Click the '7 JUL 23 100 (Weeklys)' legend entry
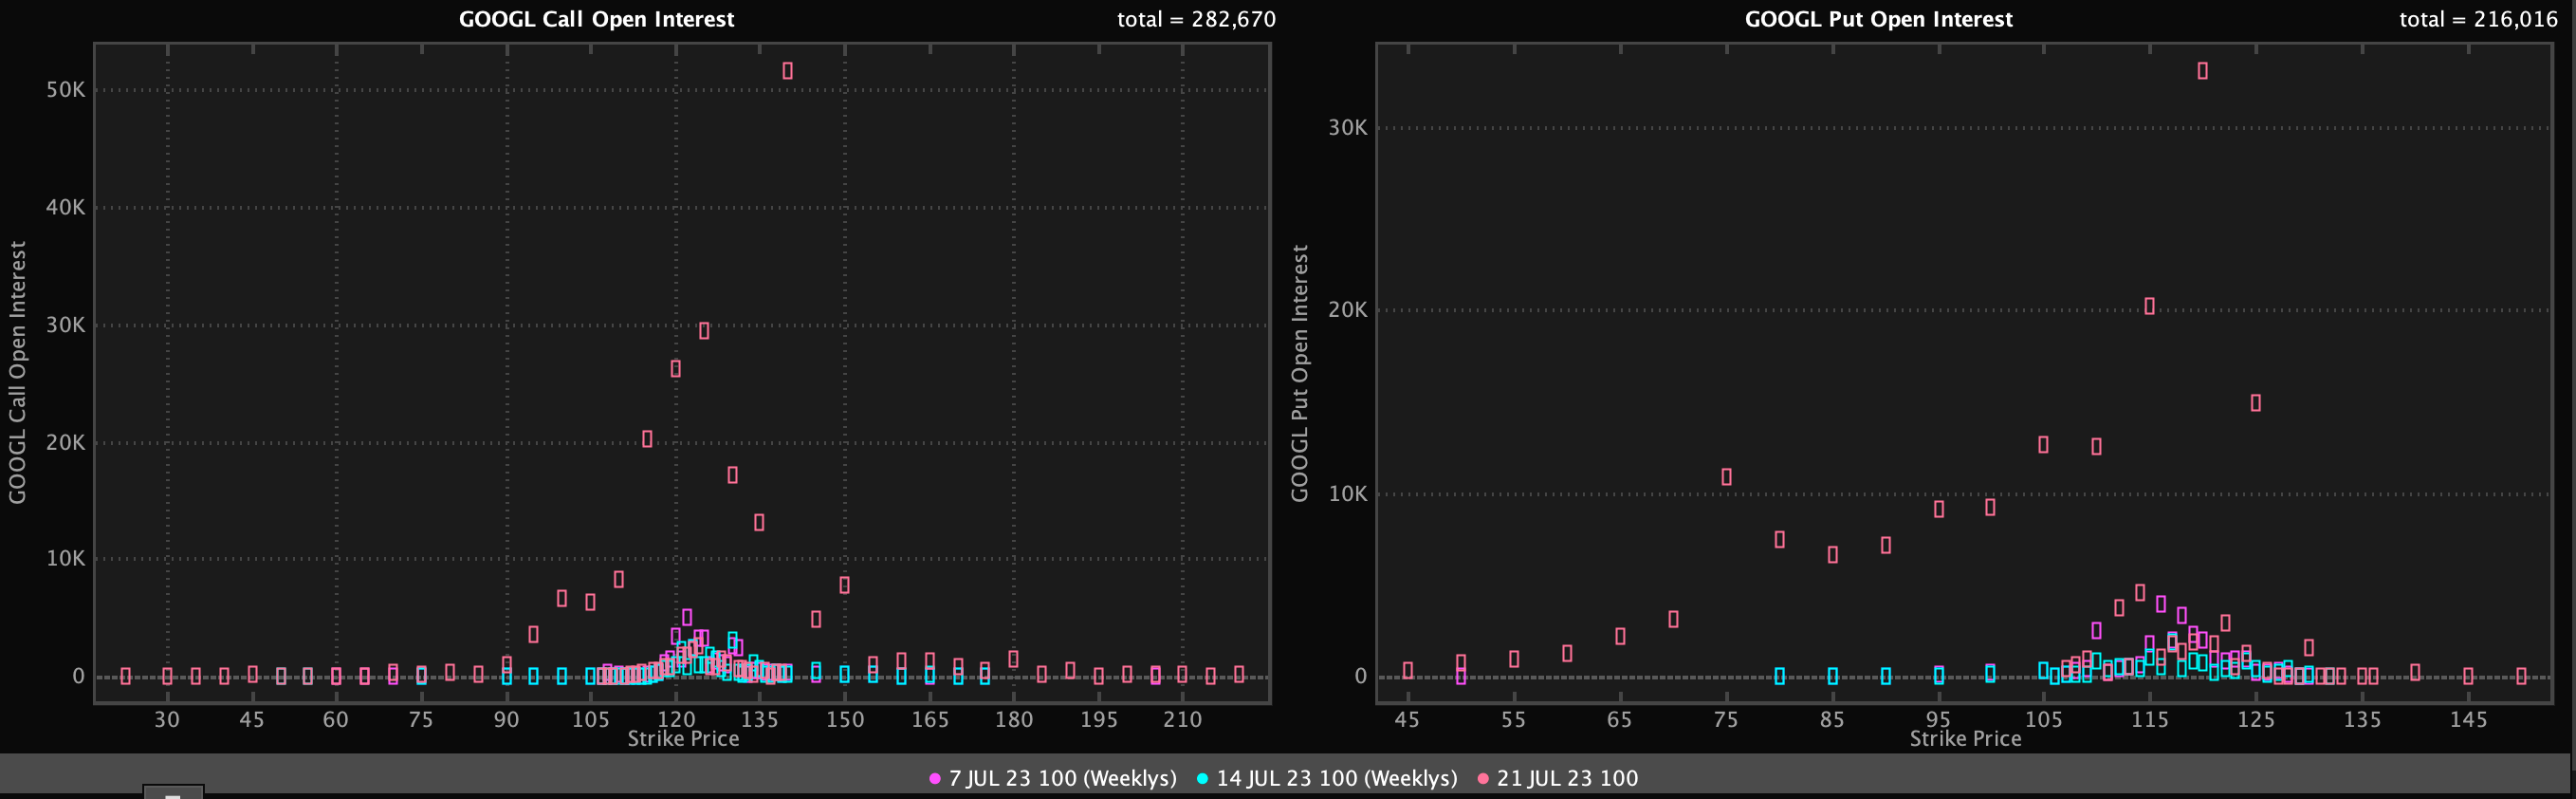2576x799 pixels. point(1053,778)
